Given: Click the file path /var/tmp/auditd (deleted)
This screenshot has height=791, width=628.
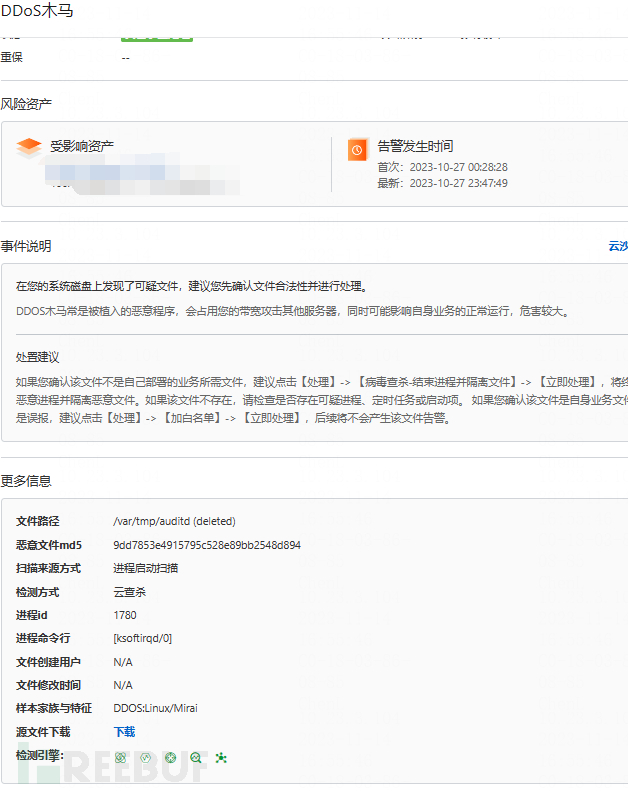Looking at the screenshot, I should pos(174,521).
